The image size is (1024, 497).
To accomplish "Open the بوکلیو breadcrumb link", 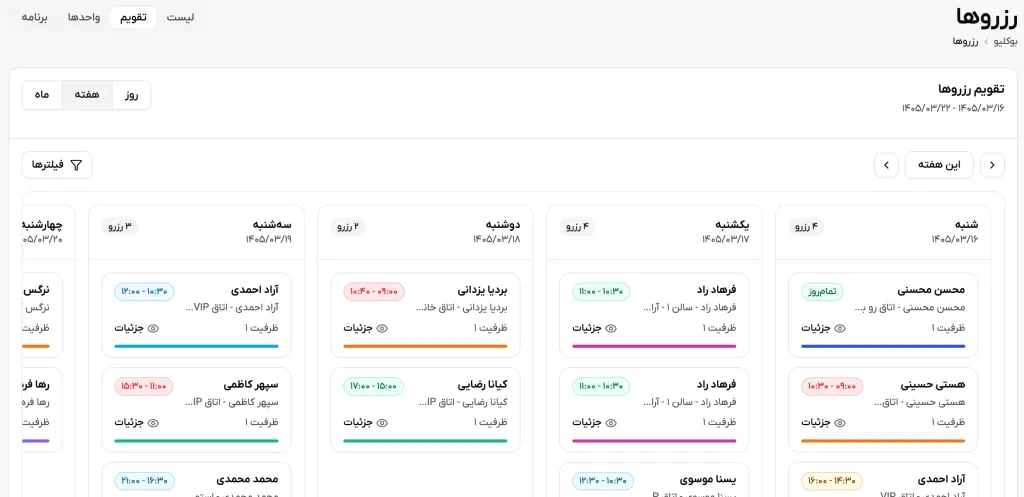I will [x=1004, y=41].
